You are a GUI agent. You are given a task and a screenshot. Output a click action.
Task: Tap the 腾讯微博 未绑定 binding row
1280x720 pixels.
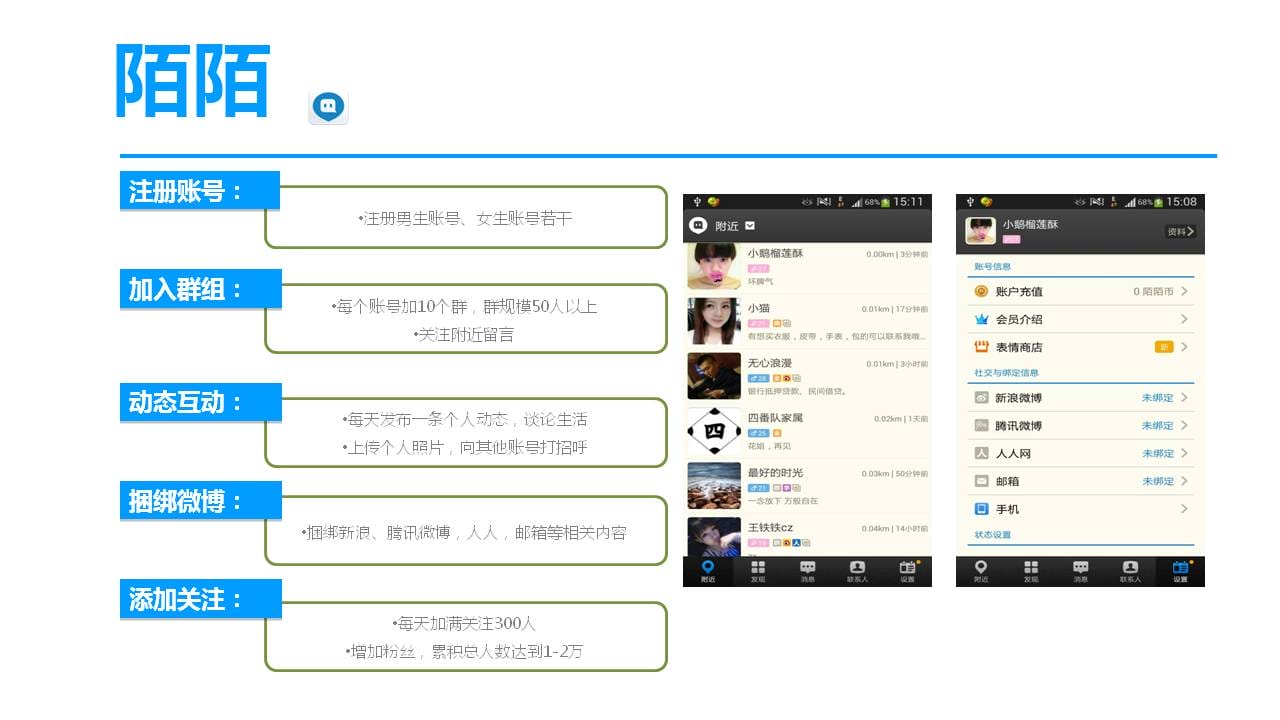pyautogui.click(x=1080, y=425)
